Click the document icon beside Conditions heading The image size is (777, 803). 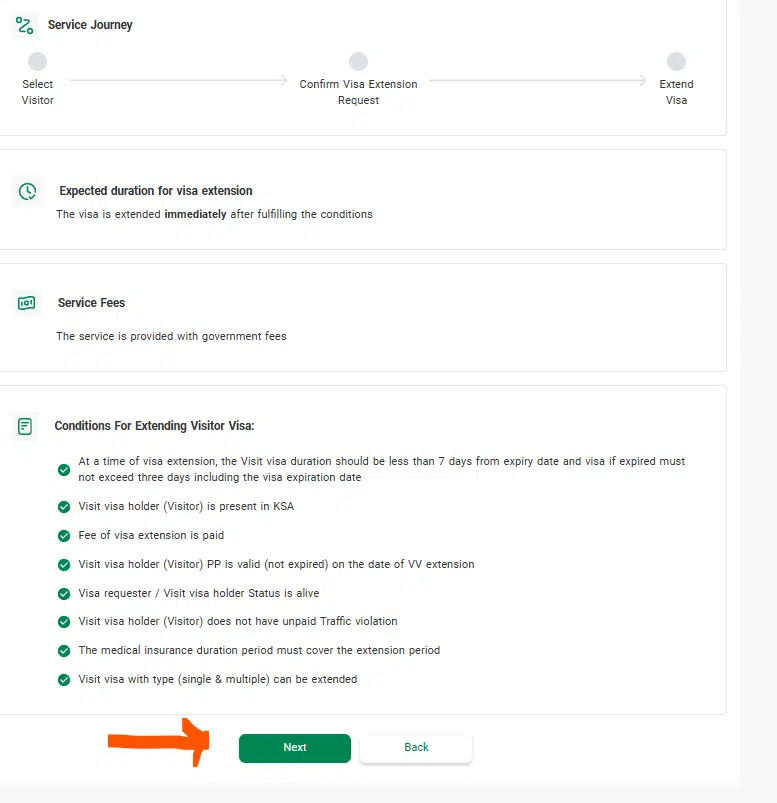[25, 426]
